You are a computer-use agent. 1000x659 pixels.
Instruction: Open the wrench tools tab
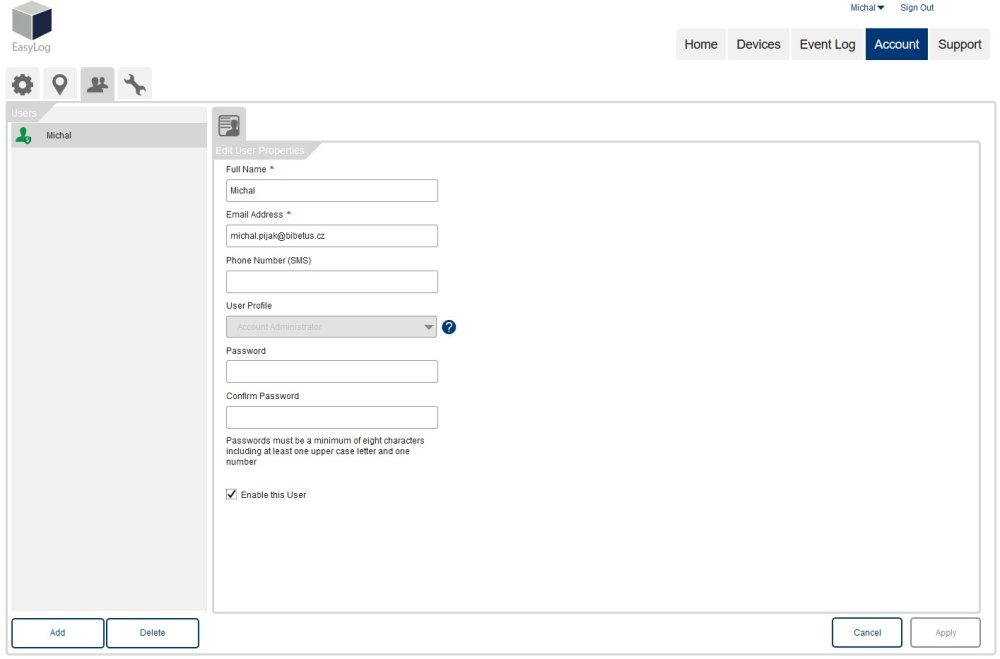tap(134, 85)
